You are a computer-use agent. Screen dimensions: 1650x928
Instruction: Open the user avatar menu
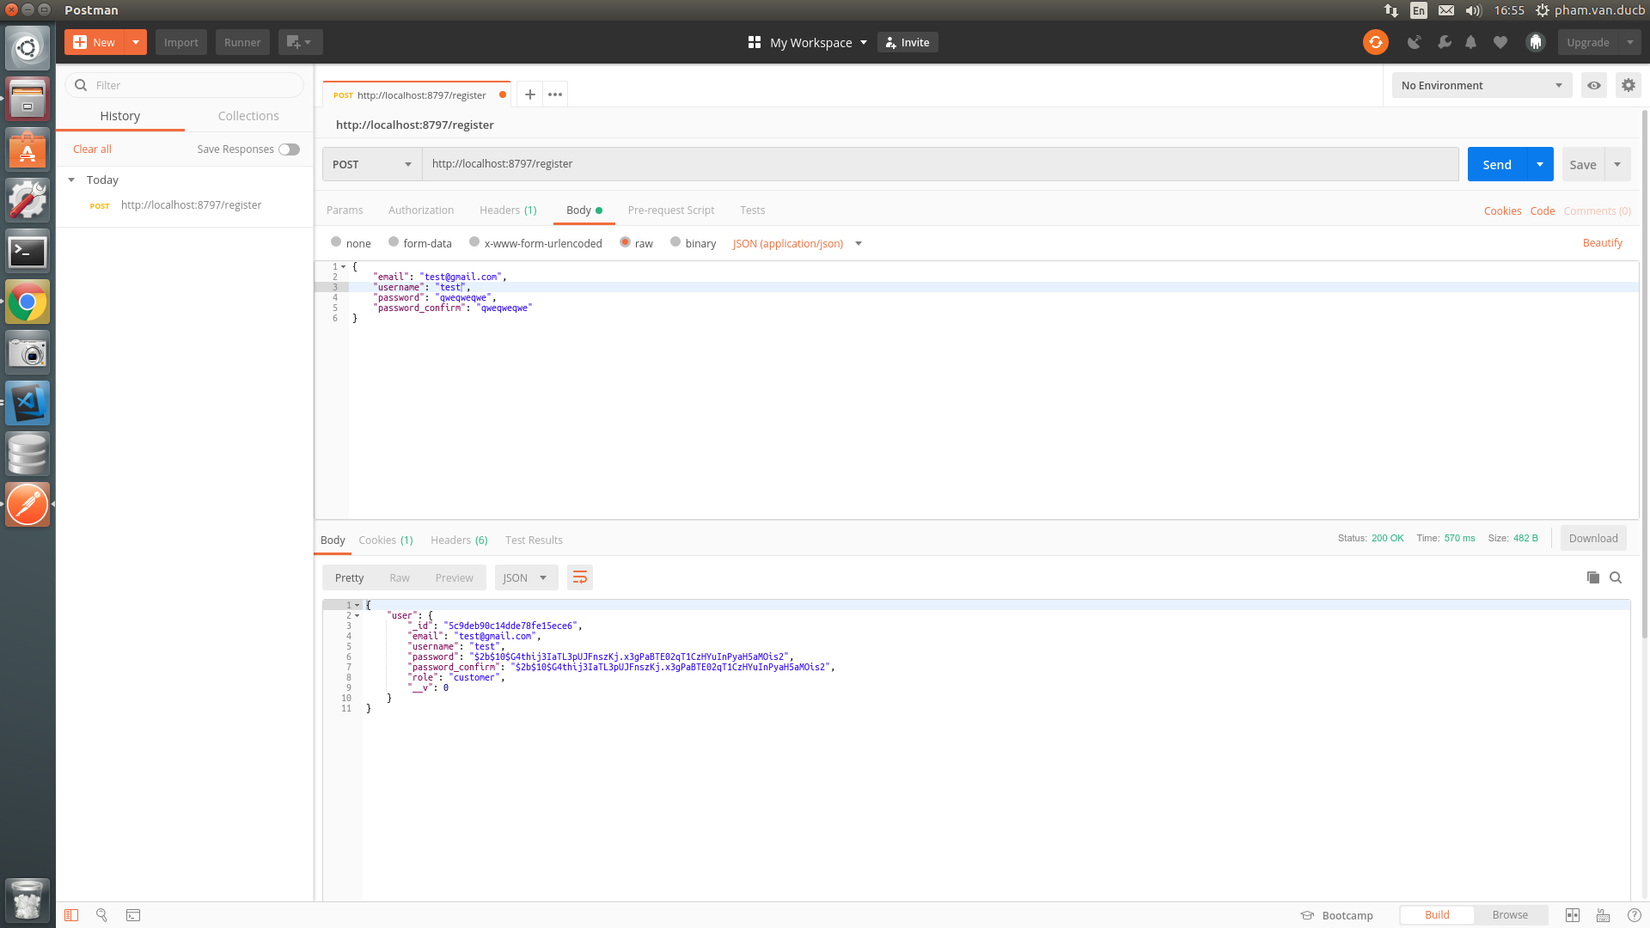coord(1536,42)
